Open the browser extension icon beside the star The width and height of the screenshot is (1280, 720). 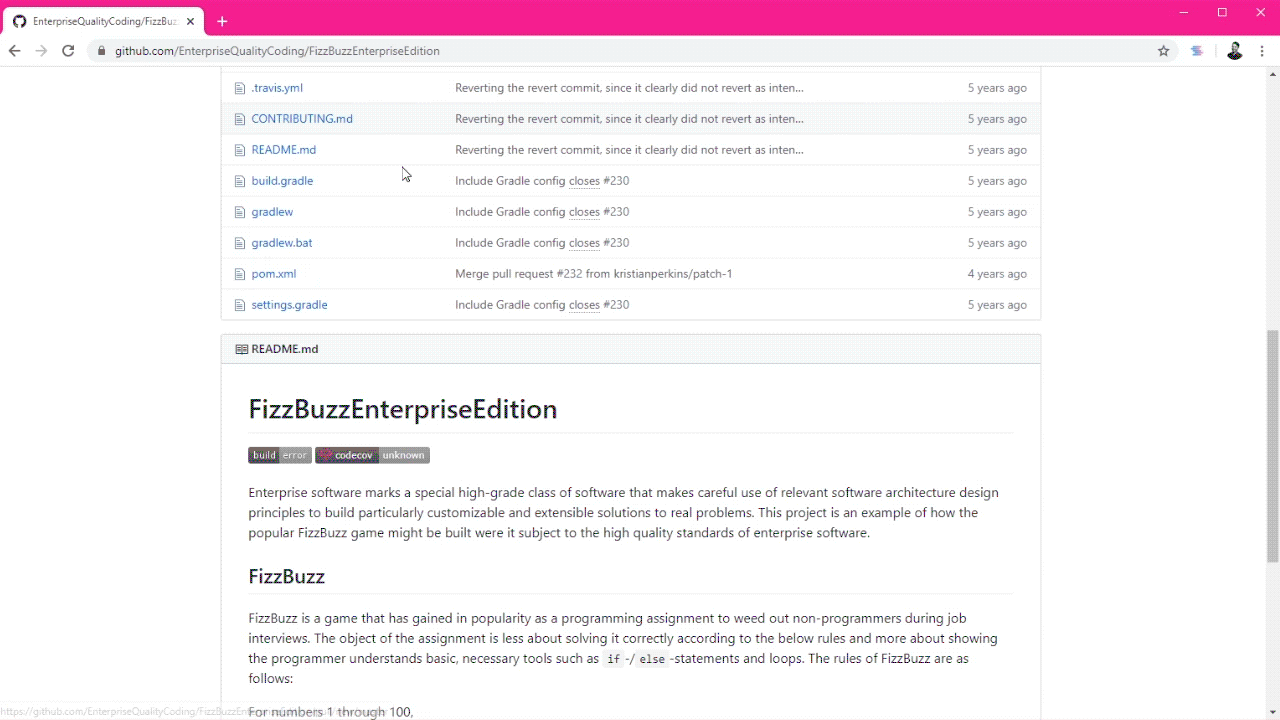tap(1197, 51)
